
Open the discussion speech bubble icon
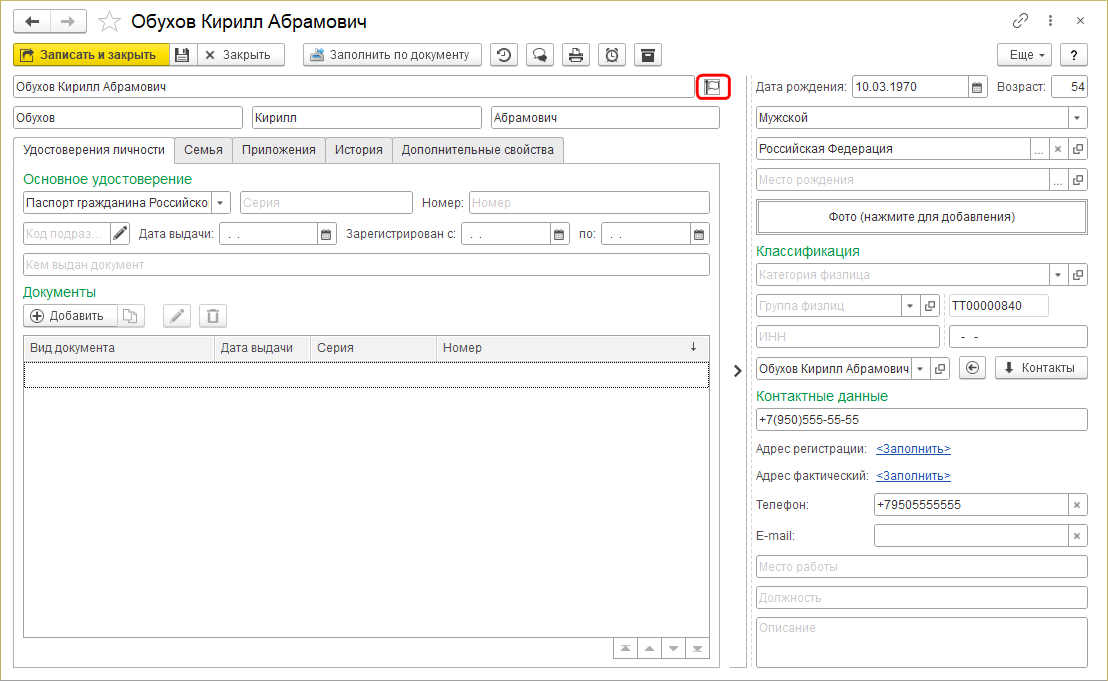(540, 55)
